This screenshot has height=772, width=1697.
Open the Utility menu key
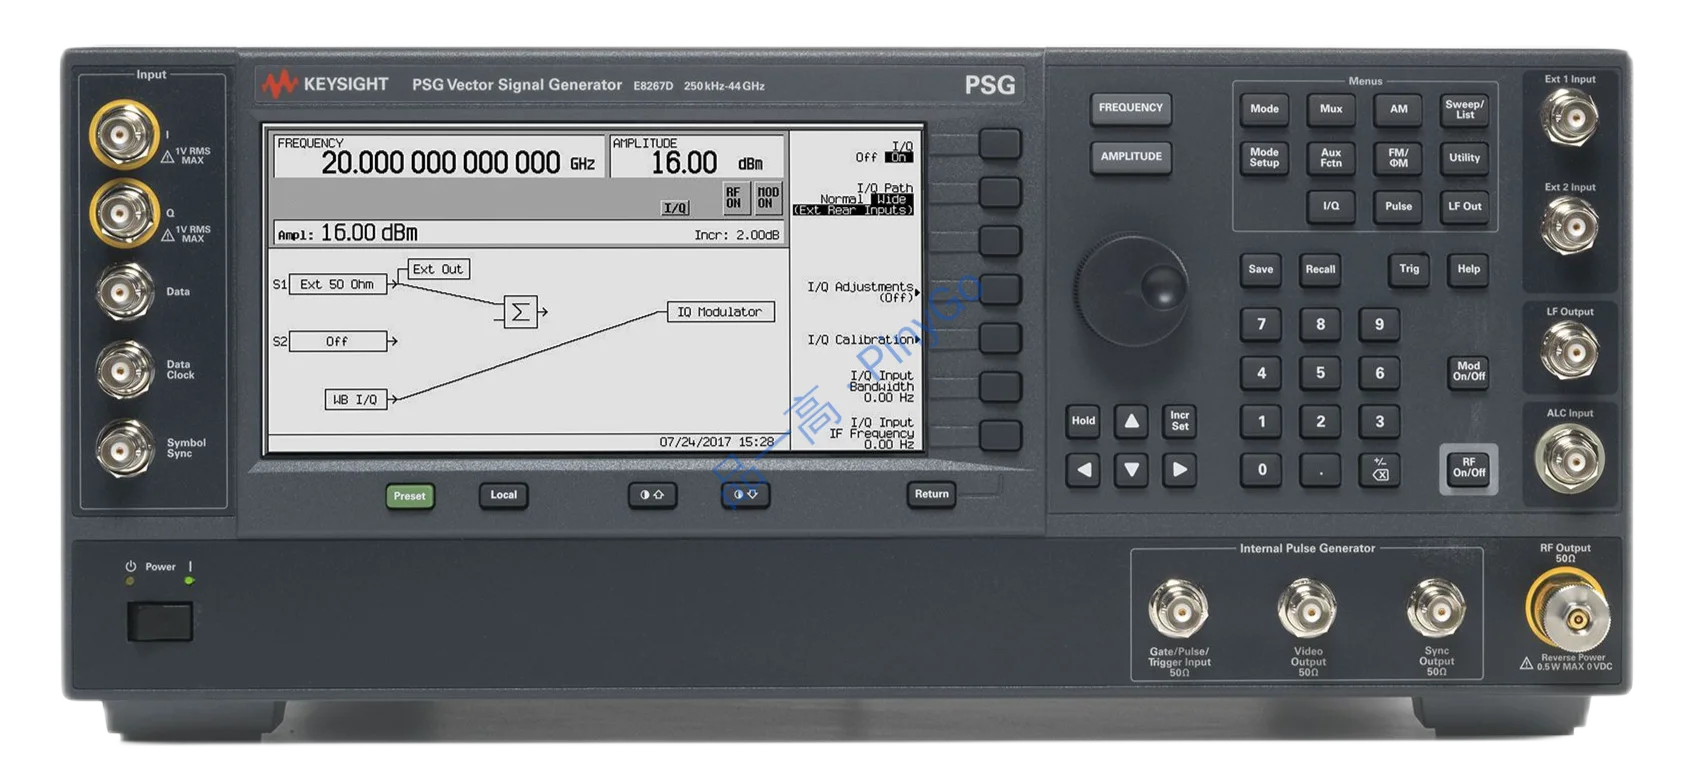(x=1464, y=158)
